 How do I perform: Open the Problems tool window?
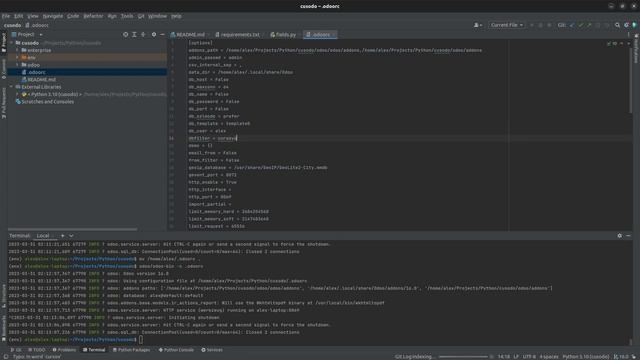[x=64, y=350]
